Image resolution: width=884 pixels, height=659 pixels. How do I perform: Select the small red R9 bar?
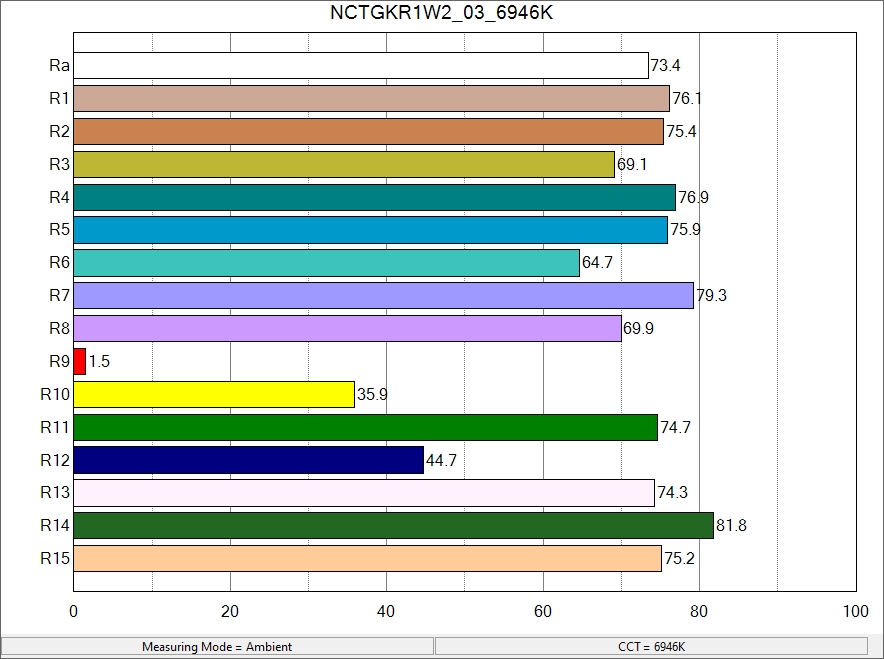tap(80, 361)
